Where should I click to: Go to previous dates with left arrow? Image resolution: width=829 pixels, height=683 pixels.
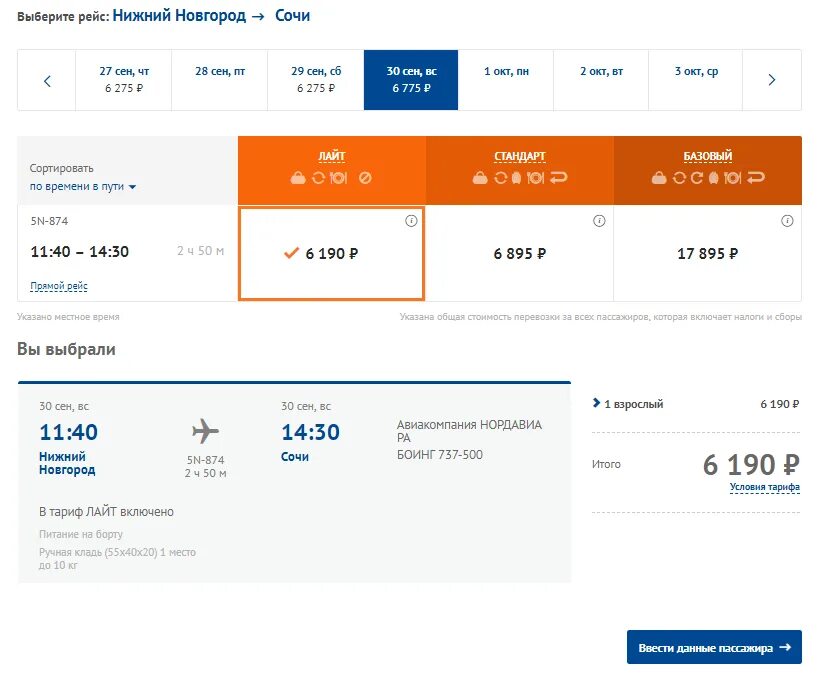point(47,81)
